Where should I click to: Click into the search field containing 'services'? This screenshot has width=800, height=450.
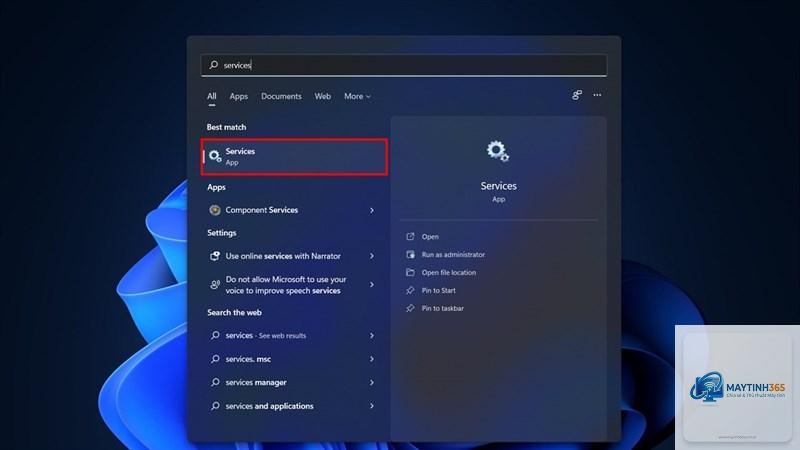coord(404,65)
